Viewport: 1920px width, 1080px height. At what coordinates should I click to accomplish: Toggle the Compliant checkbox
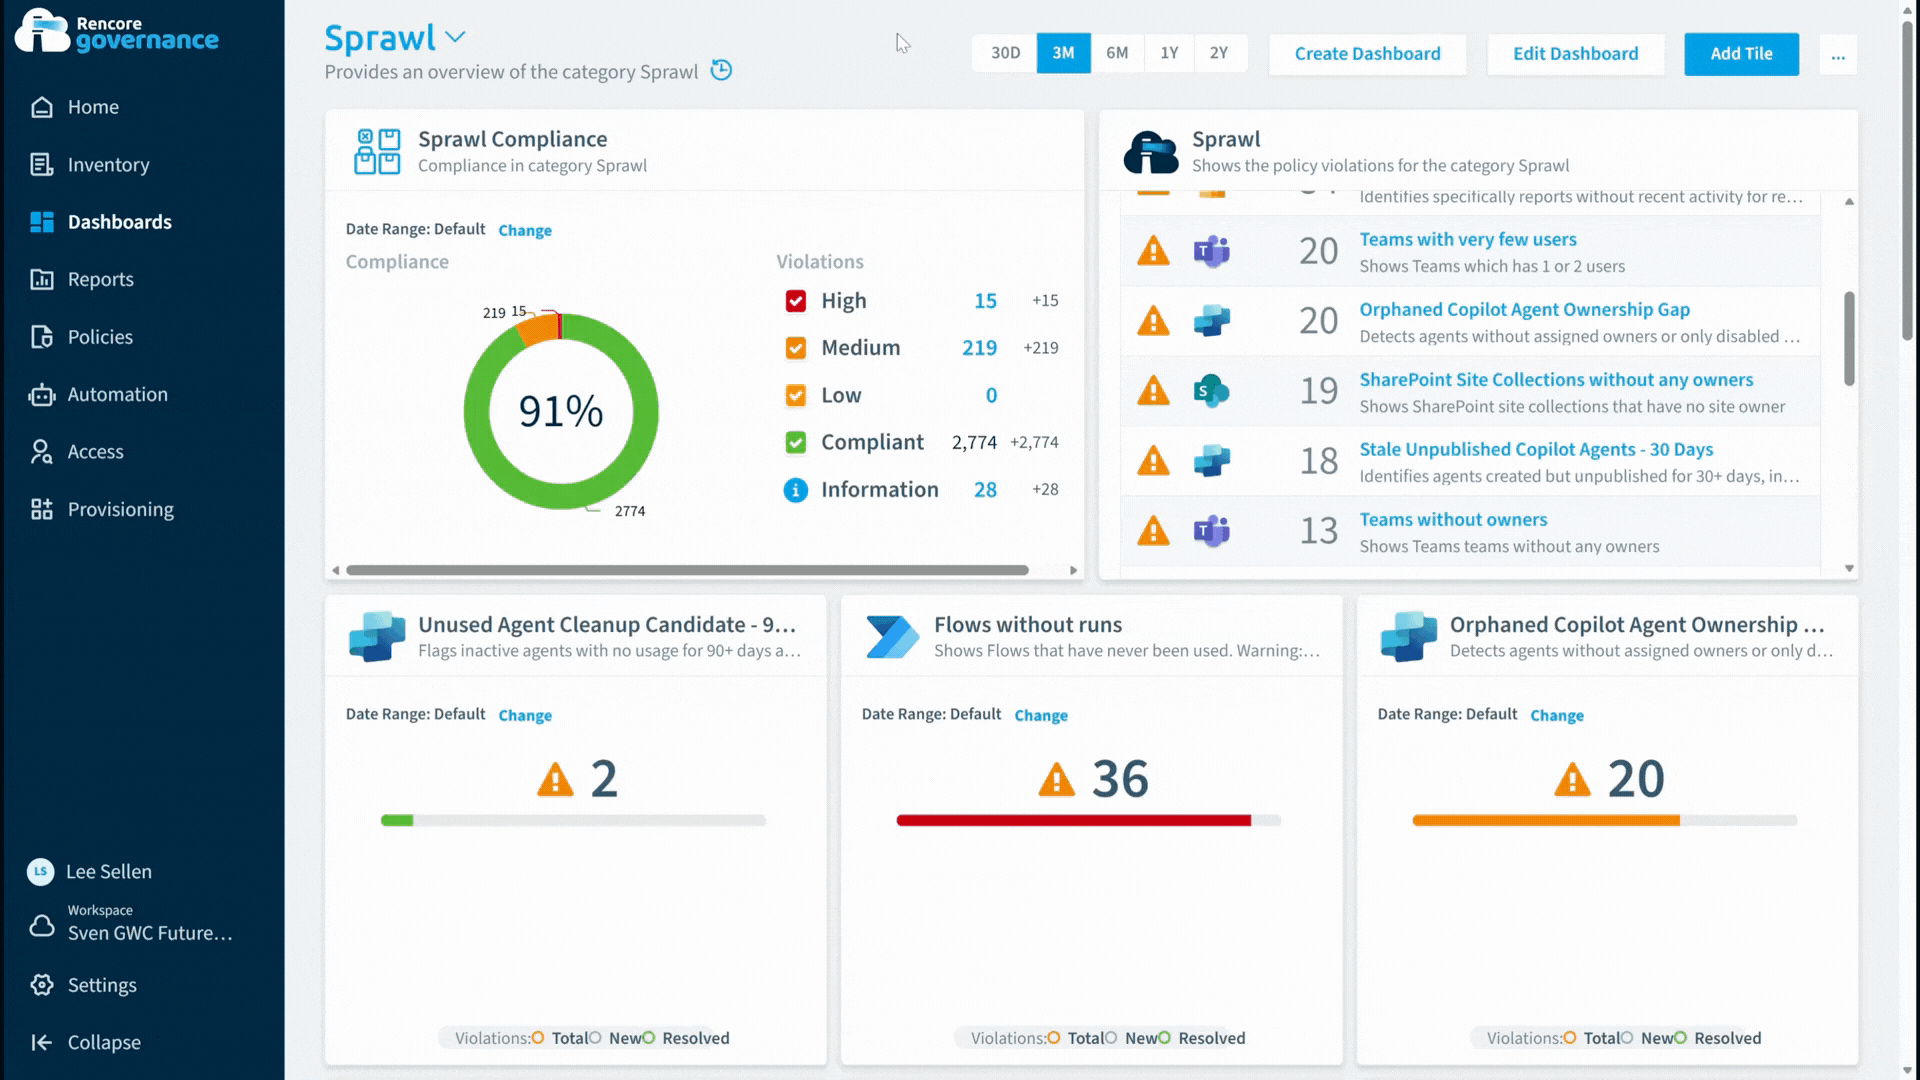[x=795, y=442]
